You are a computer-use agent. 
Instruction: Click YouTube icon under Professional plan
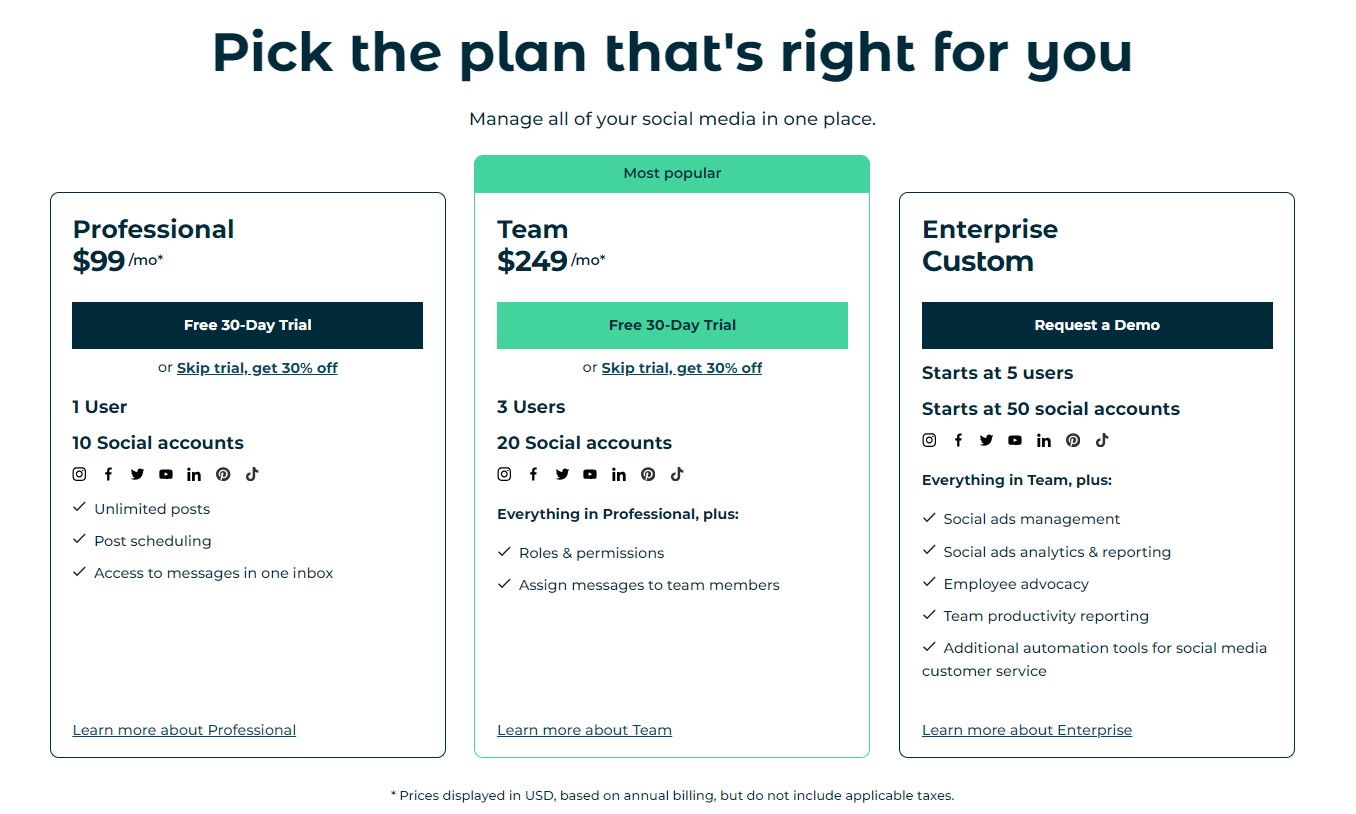pos(166,474)
